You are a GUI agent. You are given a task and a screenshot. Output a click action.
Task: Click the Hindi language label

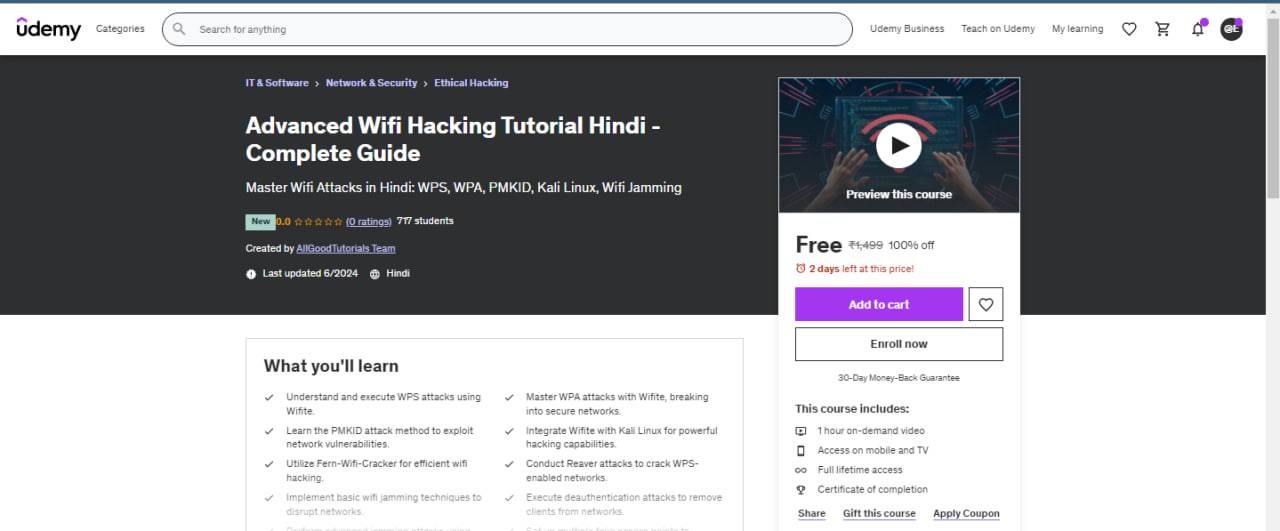pos(398,274)
